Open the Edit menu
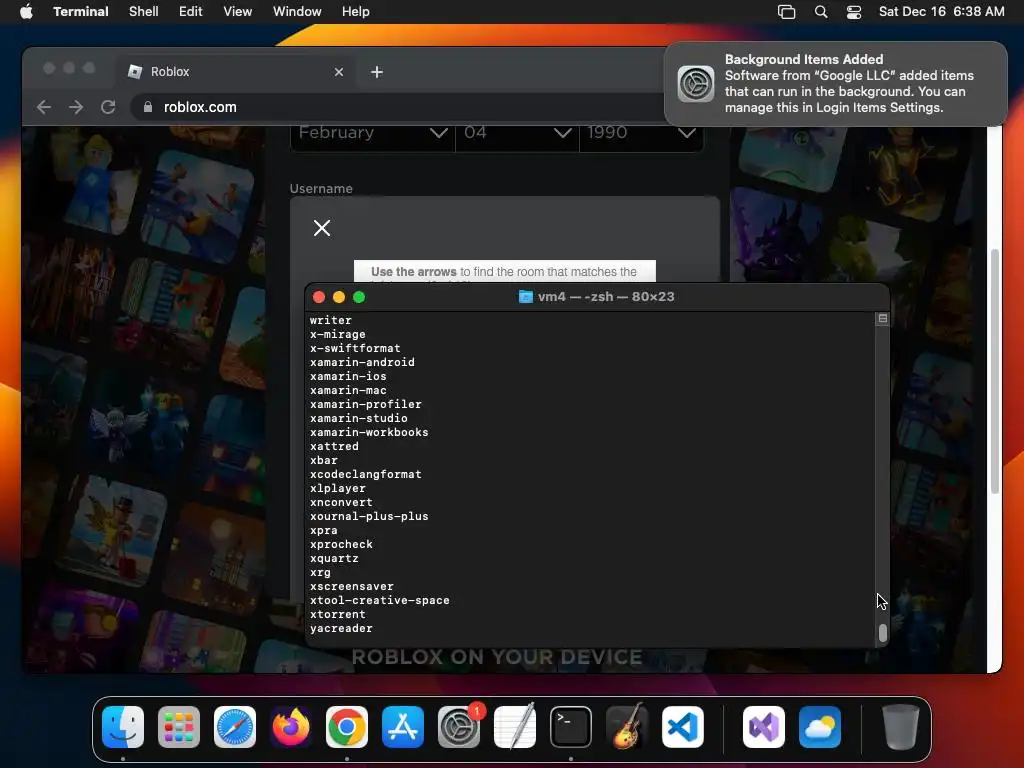1024x768 pixels. 191,12
